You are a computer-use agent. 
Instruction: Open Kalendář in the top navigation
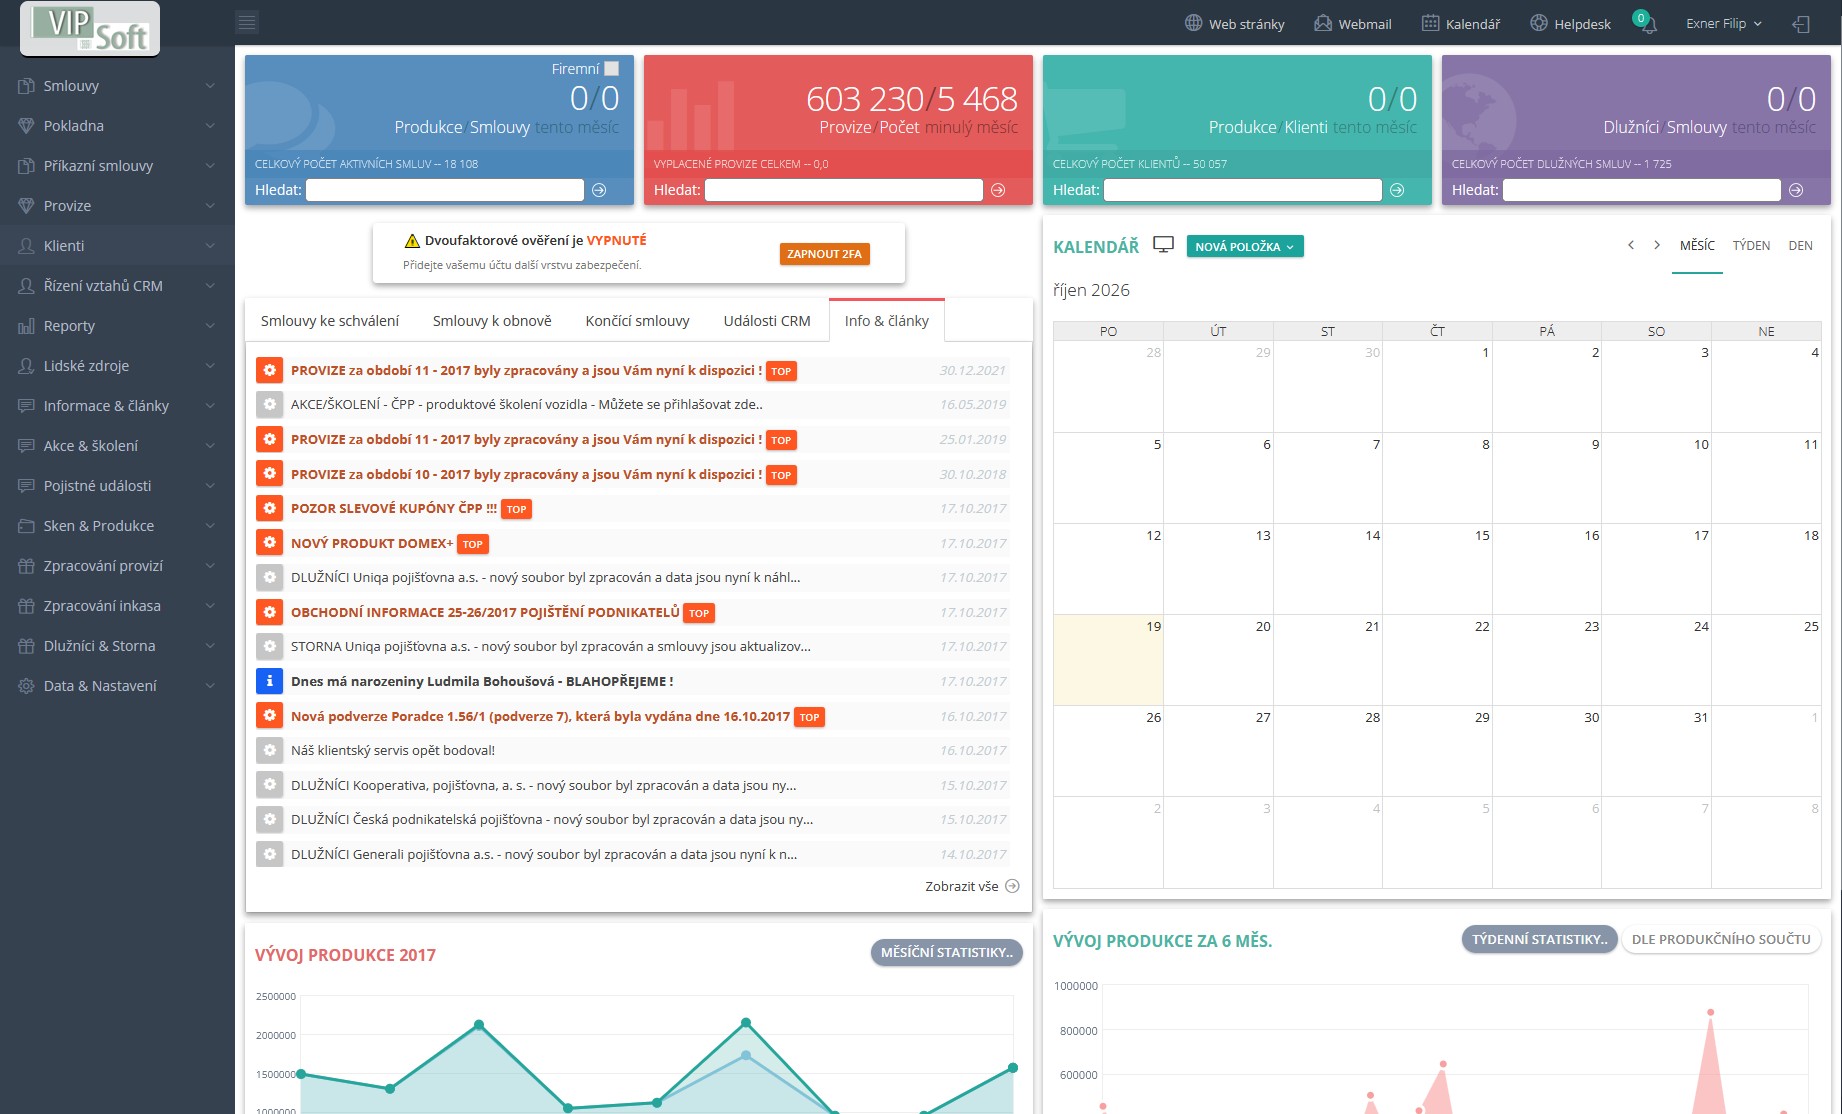(1461, 23)
